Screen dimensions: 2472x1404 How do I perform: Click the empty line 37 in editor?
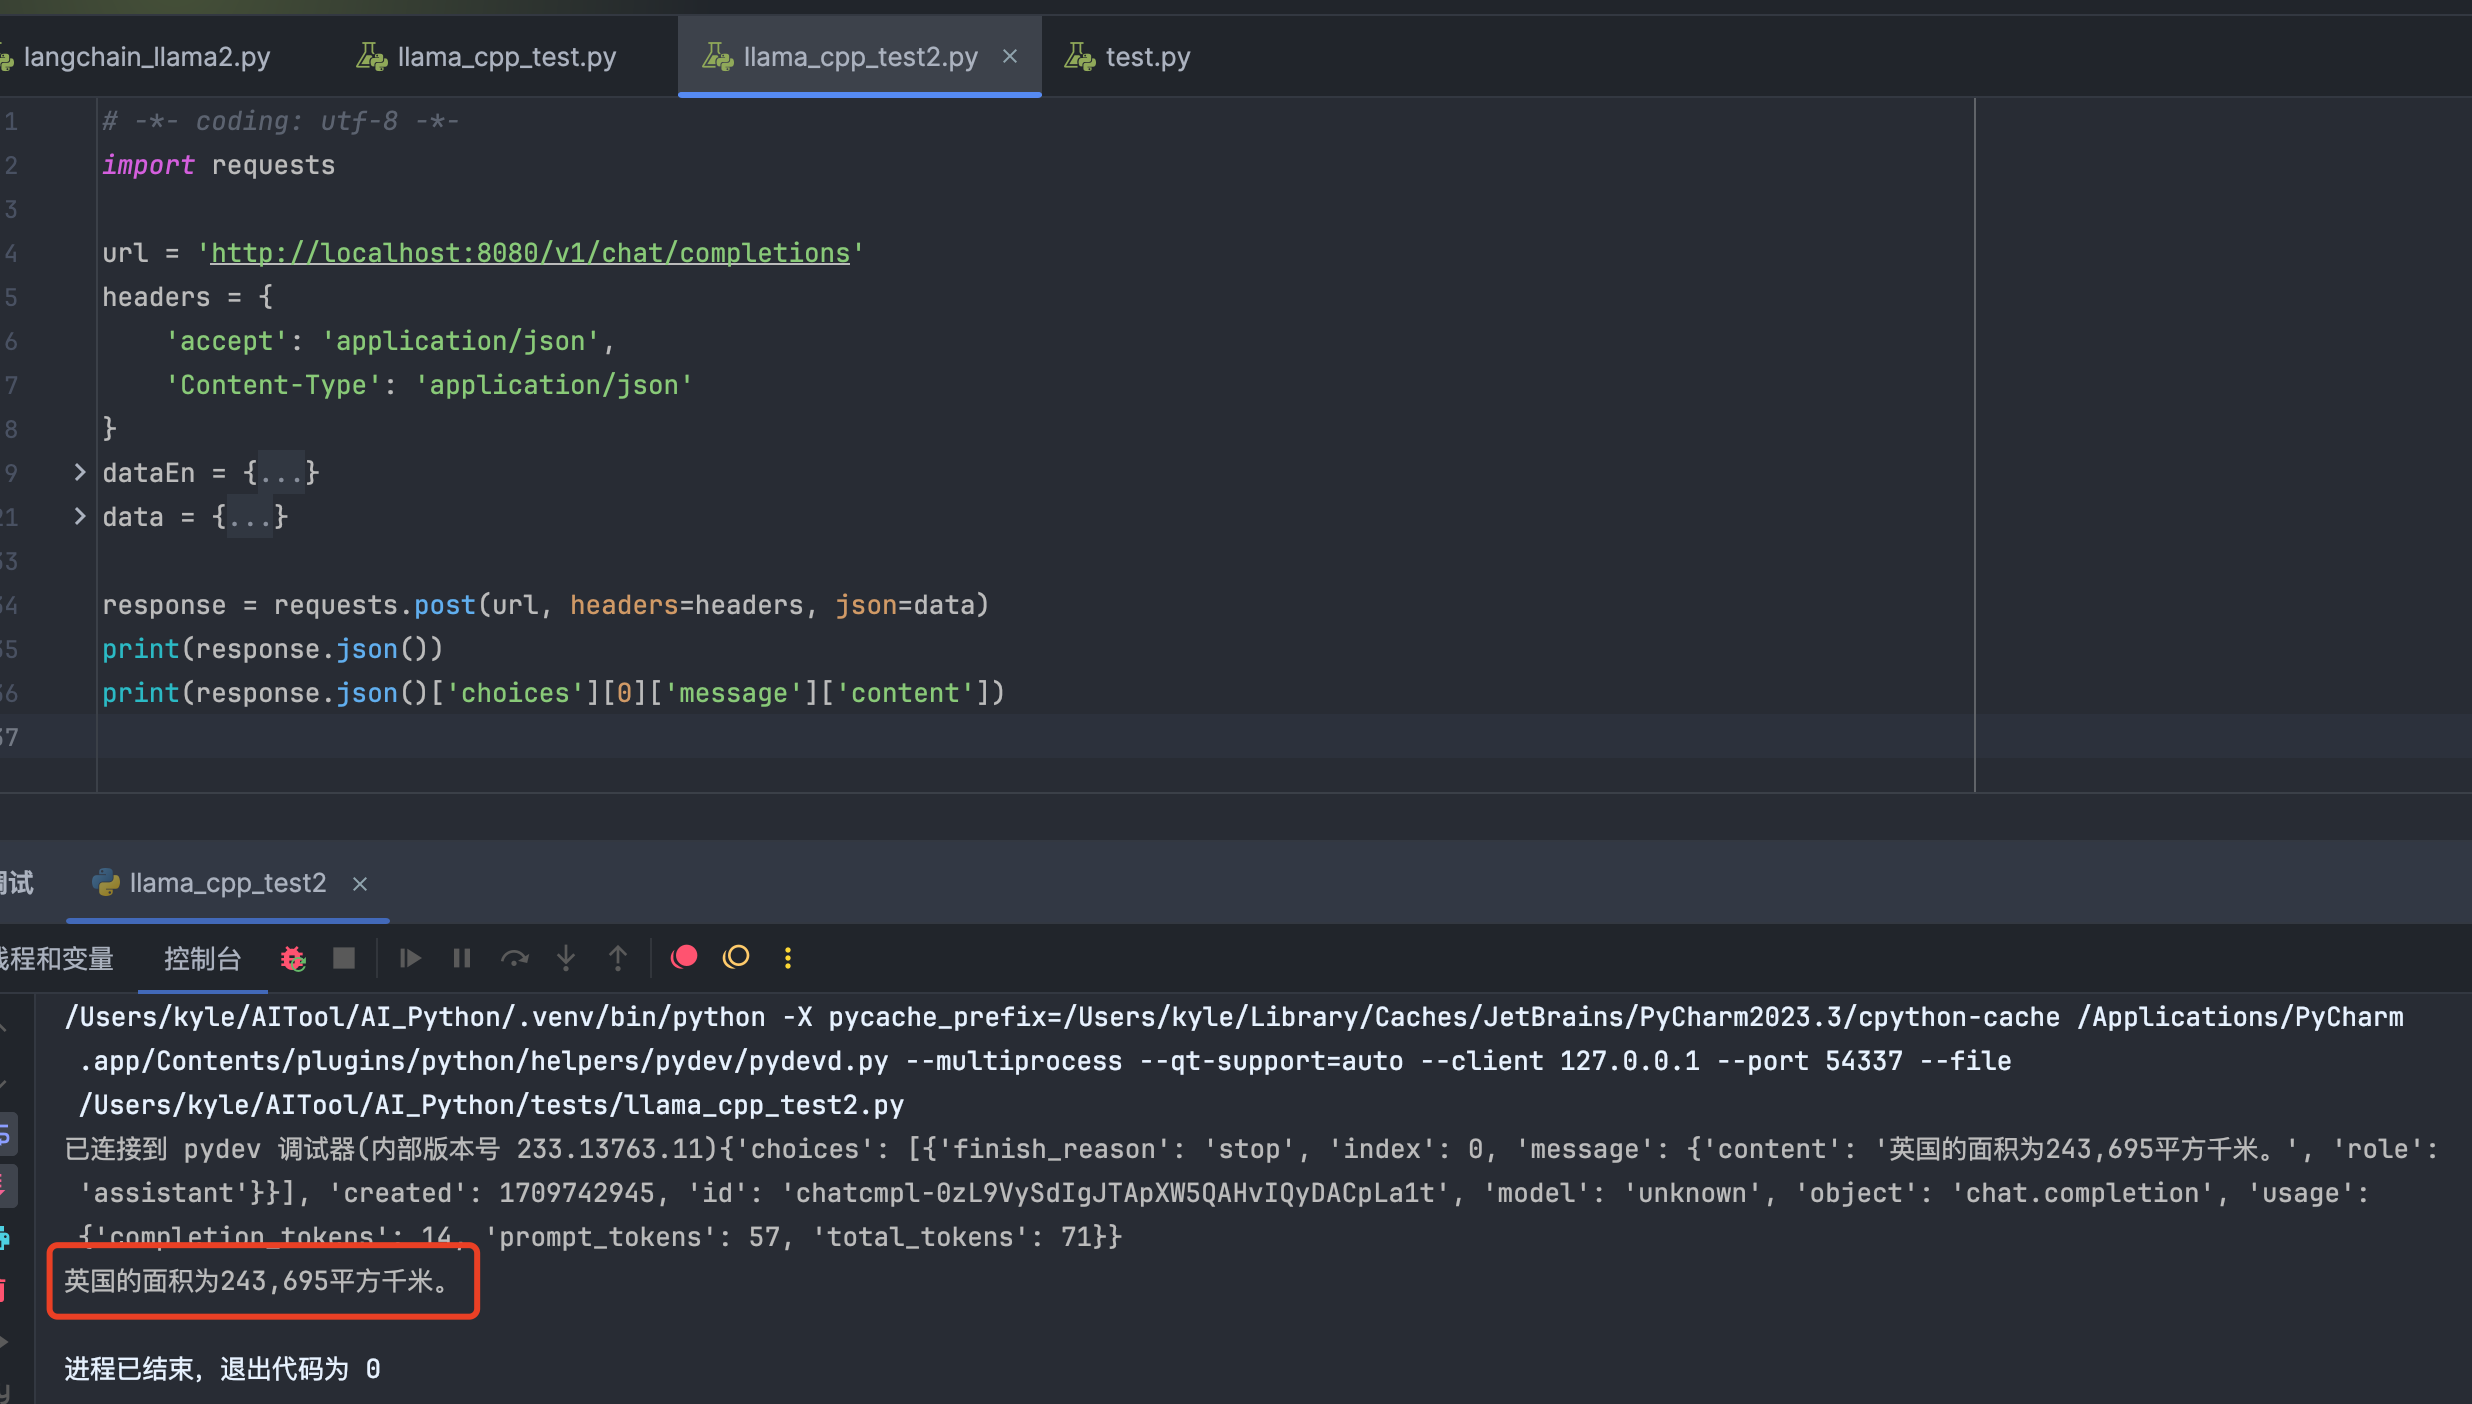coord(600,737)
